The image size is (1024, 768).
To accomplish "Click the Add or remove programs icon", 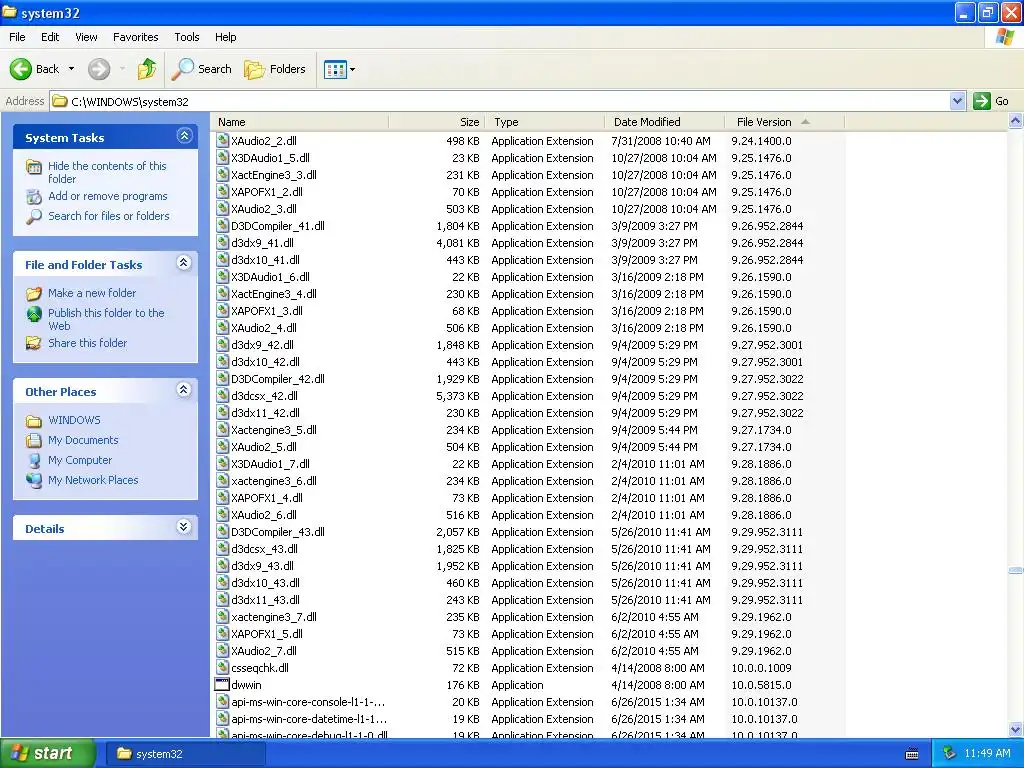I will (x=34, y=197).
